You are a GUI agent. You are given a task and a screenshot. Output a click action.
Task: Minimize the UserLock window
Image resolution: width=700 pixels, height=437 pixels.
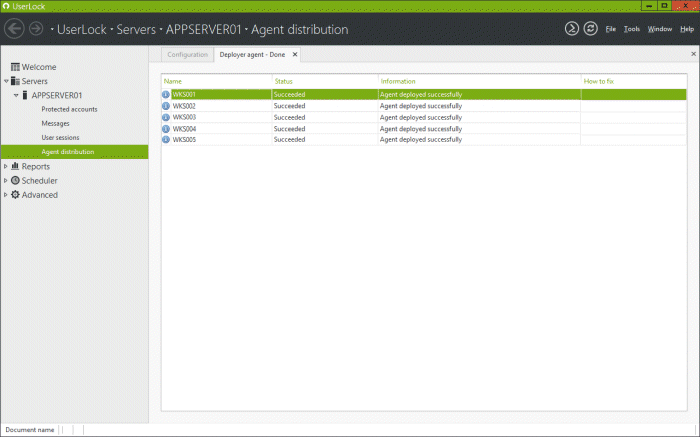tap(649, 6)
